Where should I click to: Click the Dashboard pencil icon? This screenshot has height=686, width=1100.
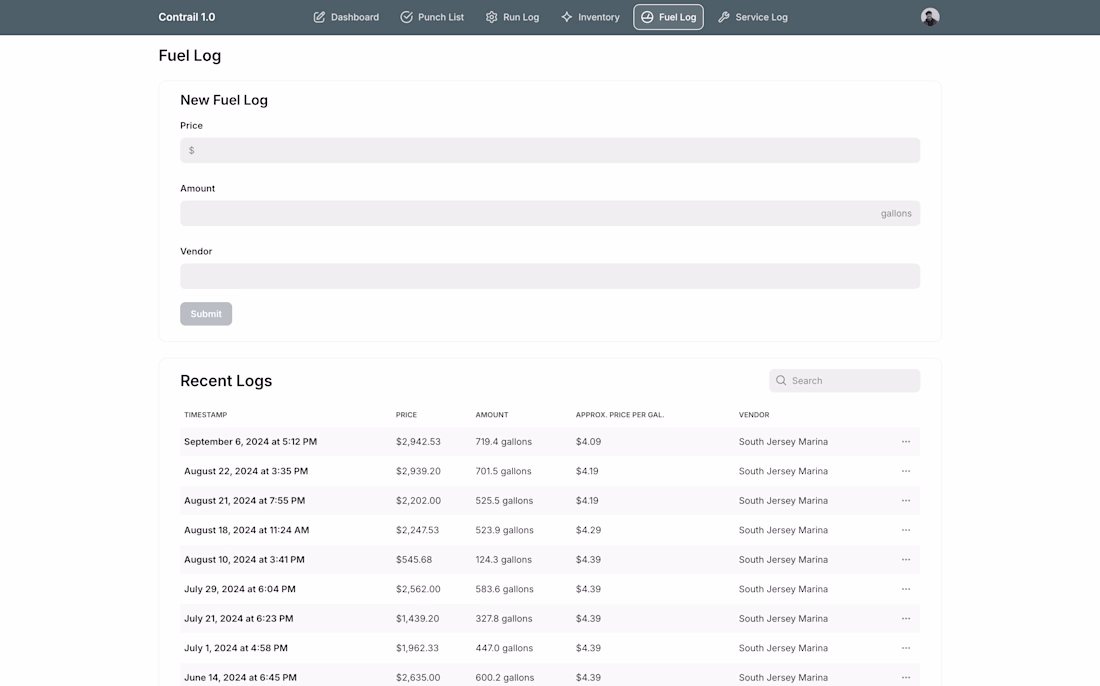(x=319, y=17)
